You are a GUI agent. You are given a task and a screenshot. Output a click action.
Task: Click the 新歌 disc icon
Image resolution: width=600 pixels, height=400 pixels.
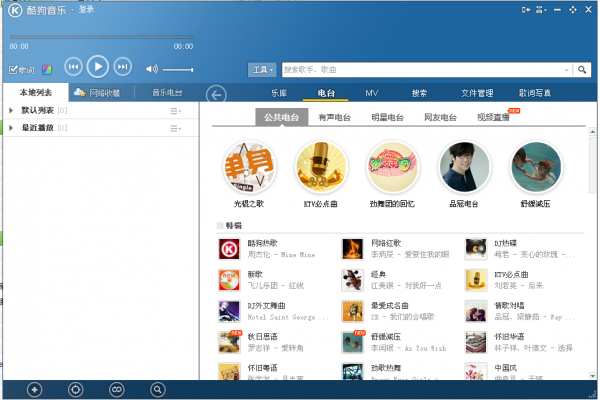(229, 280)
